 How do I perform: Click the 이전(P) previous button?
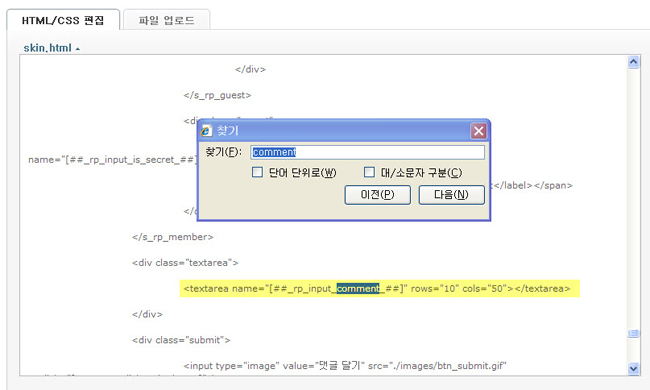[x=377, y=195]
